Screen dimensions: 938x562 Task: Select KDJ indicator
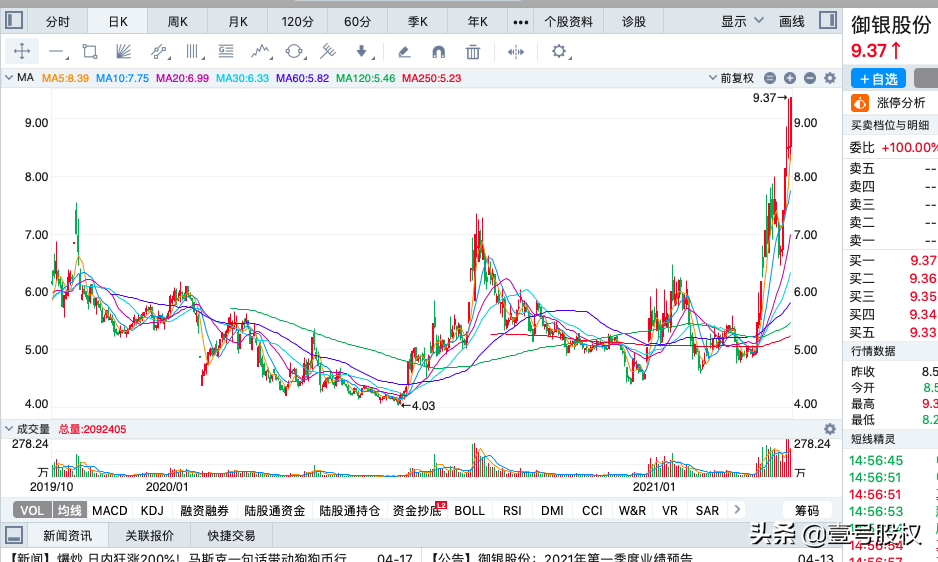point(152,510)
